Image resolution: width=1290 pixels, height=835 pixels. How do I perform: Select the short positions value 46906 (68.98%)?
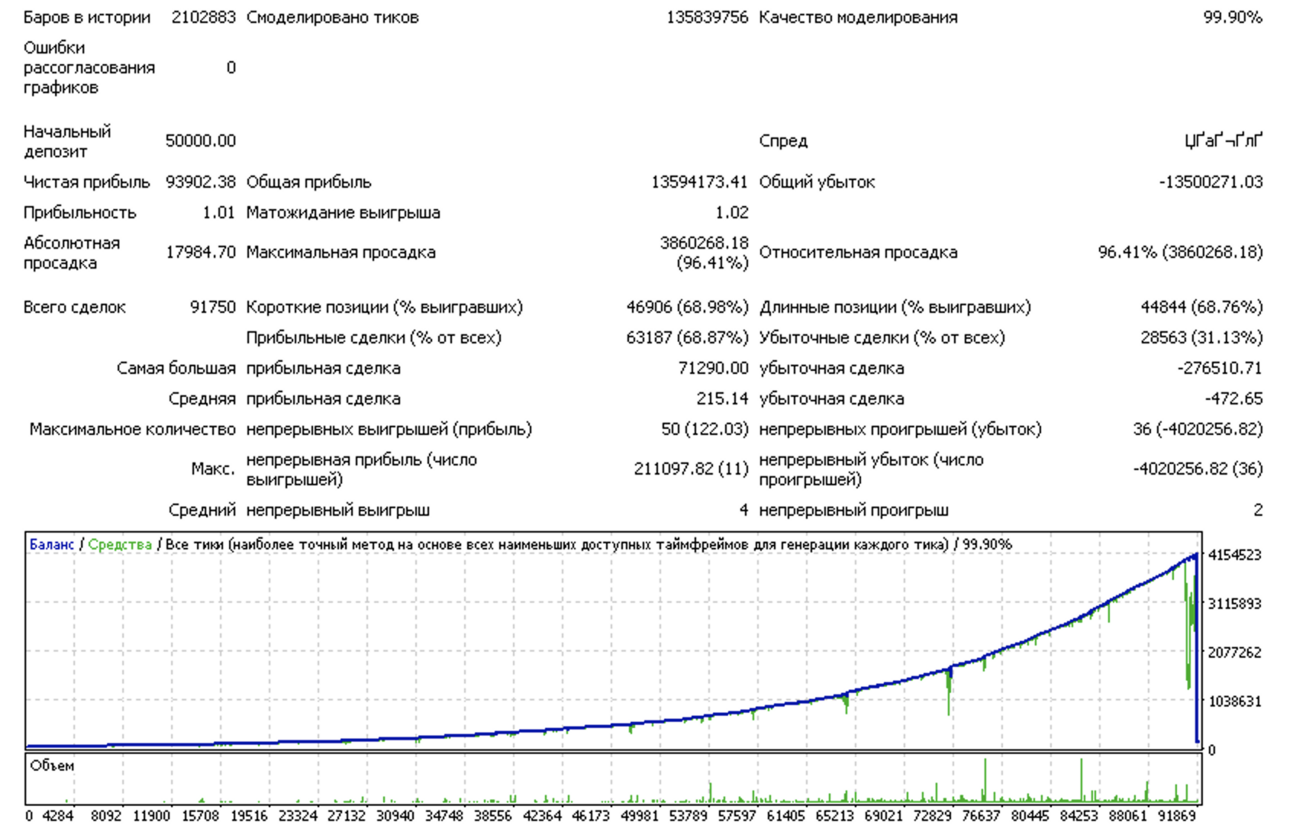[x=688, y=307]
